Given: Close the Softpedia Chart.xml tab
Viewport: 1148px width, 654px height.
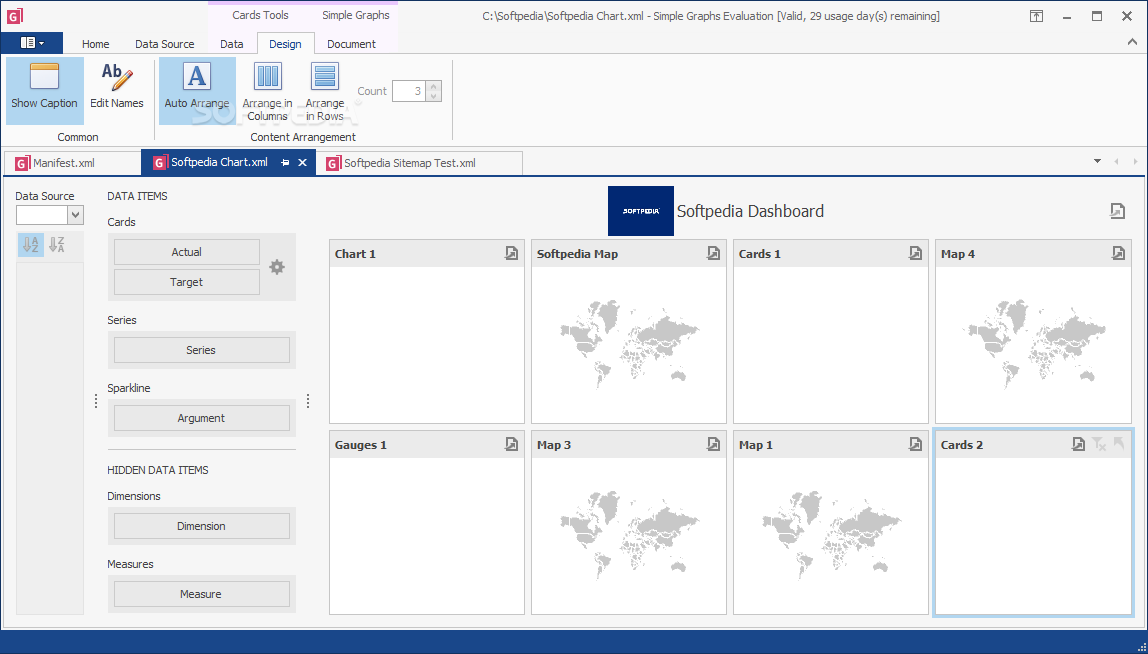Looking at the screenshot, I should pos(302,163).
